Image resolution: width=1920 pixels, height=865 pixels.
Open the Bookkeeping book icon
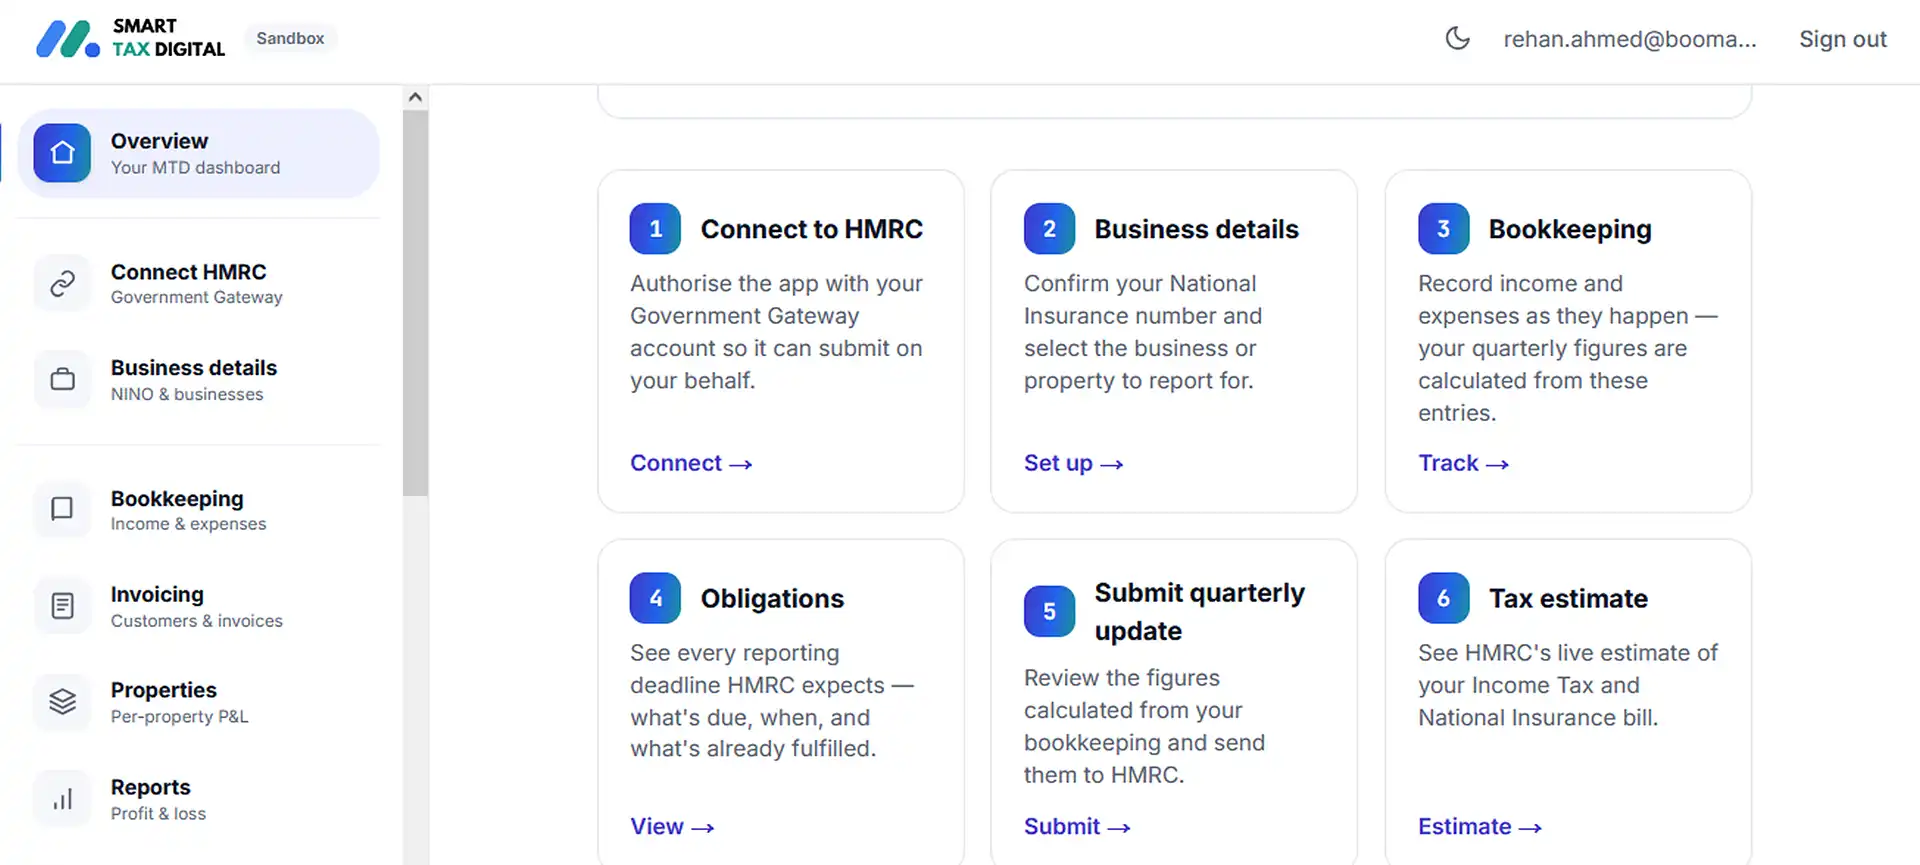coord(62,509)
